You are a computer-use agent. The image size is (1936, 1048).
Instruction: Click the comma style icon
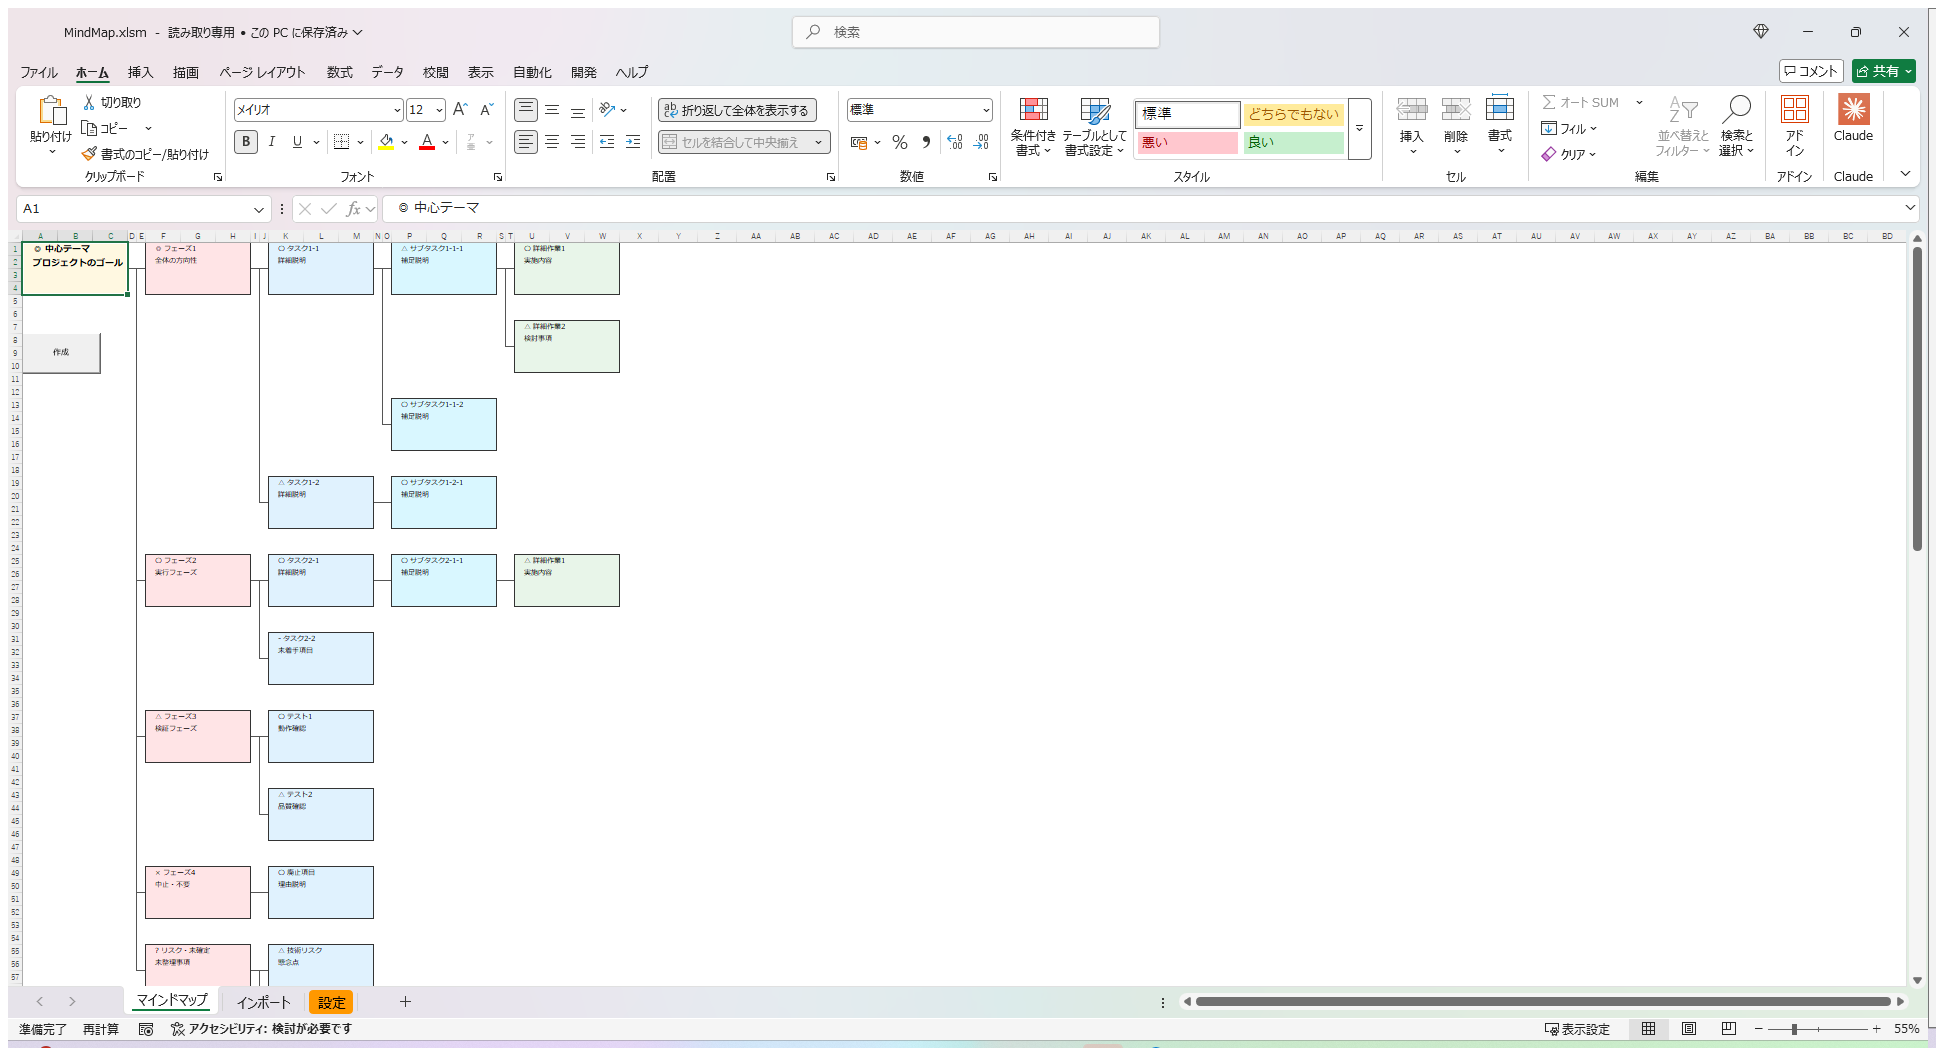point(926,142)
